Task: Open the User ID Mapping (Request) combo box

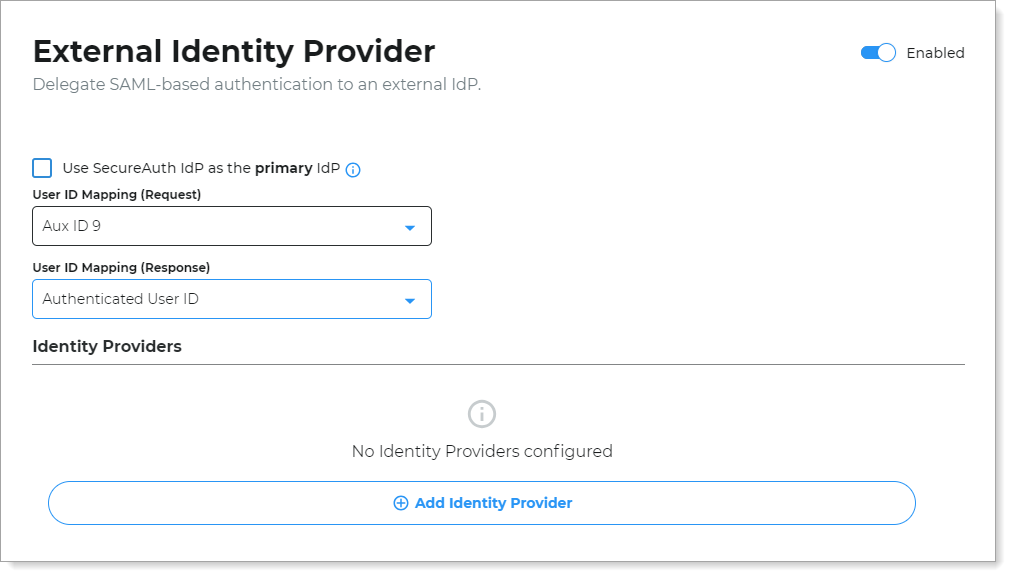Action: point(231,226)
